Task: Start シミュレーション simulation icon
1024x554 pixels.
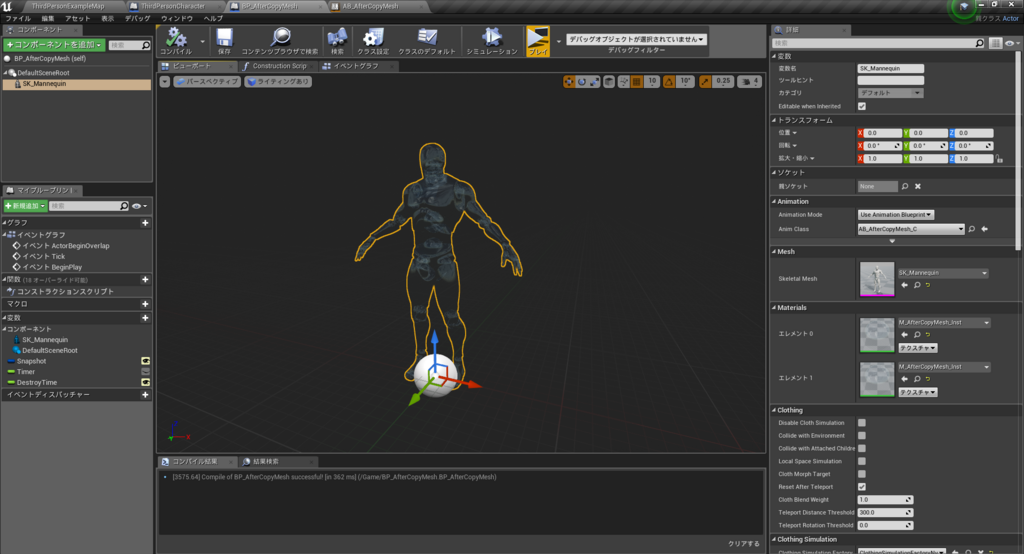Action: (x=492, y=37)
